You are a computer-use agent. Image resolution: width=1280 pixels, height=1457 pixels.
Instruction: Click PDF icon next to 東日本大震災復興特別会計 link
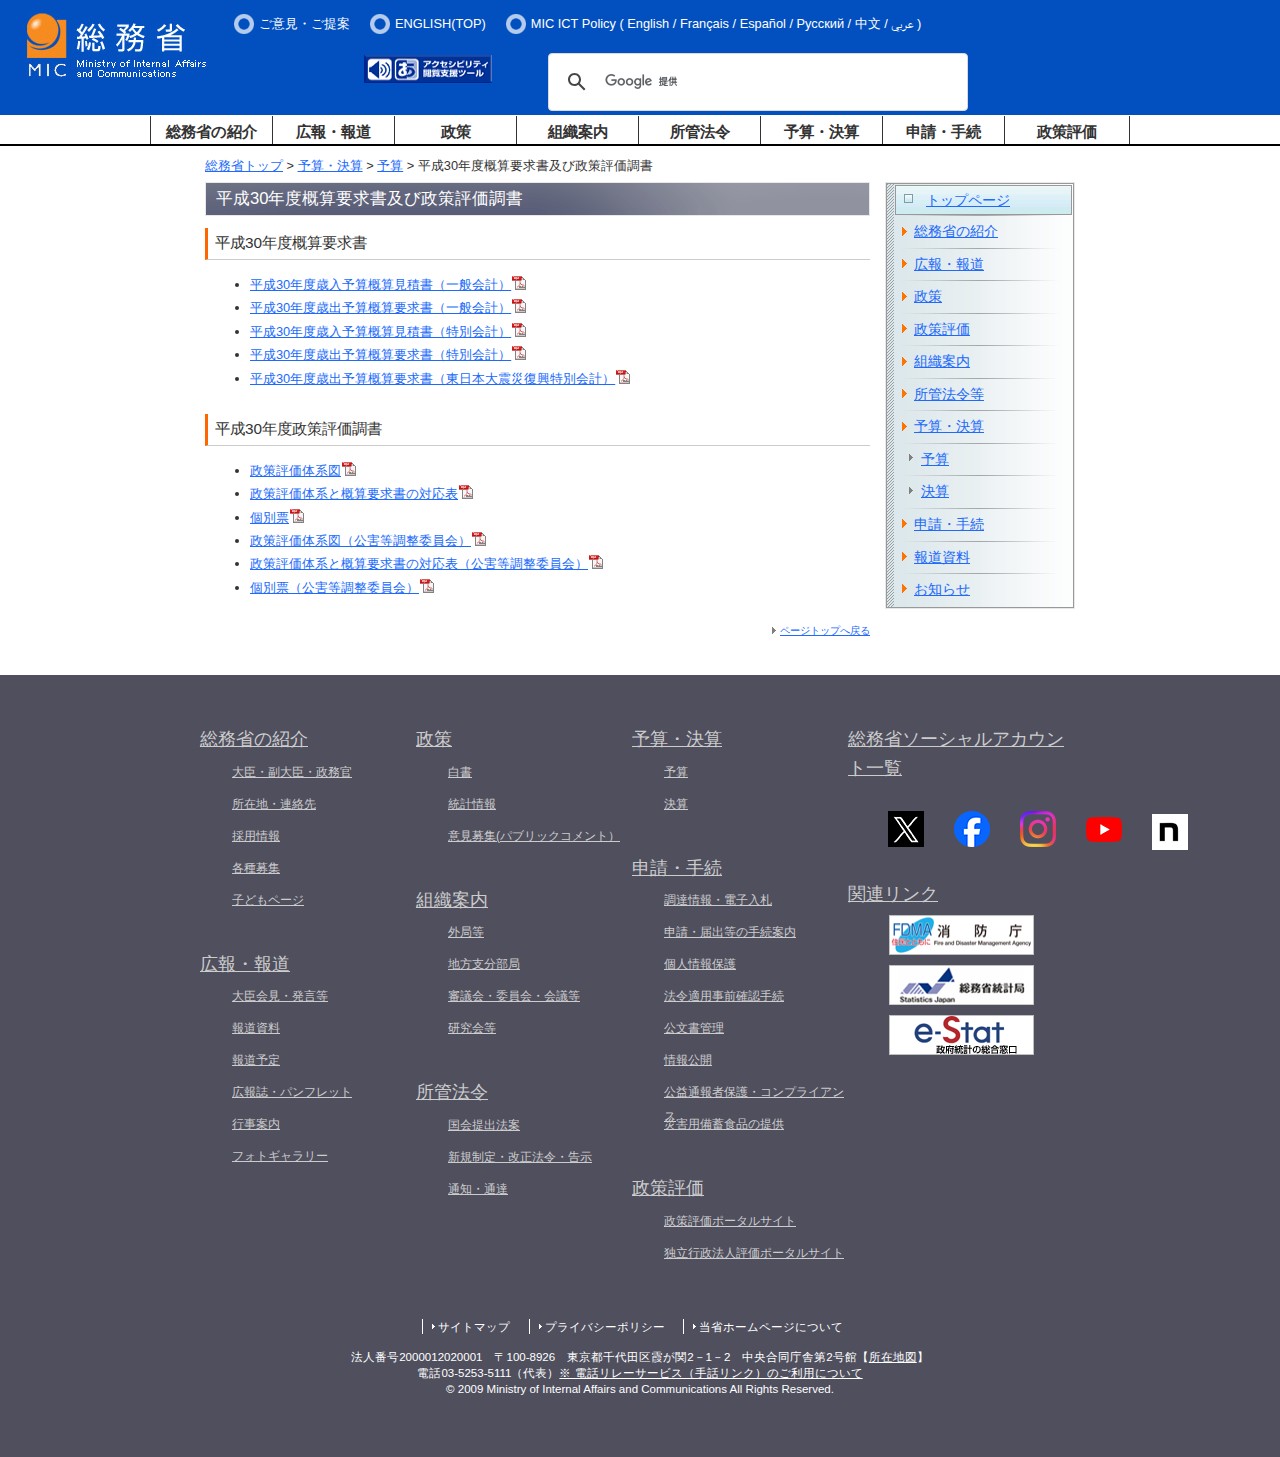[623, 377]
